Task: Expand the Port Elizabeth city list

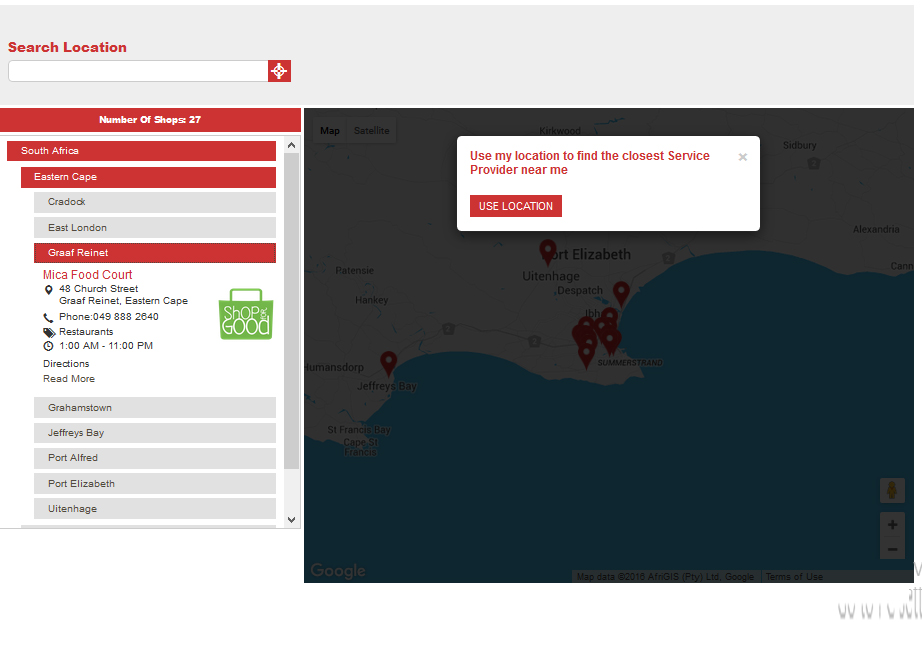Action: tap(154, 484)
